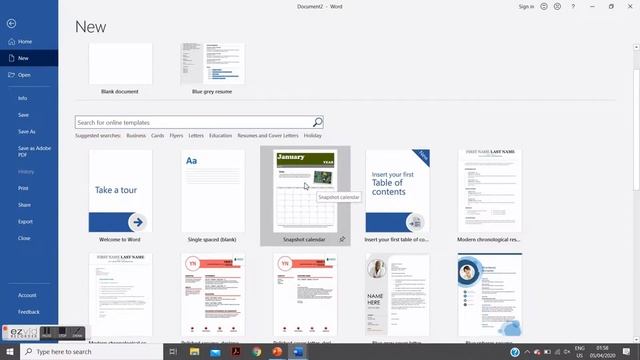This screenshot has width=640, height=360.
Task: Select the Flyers suggested search
Action: 176,136
